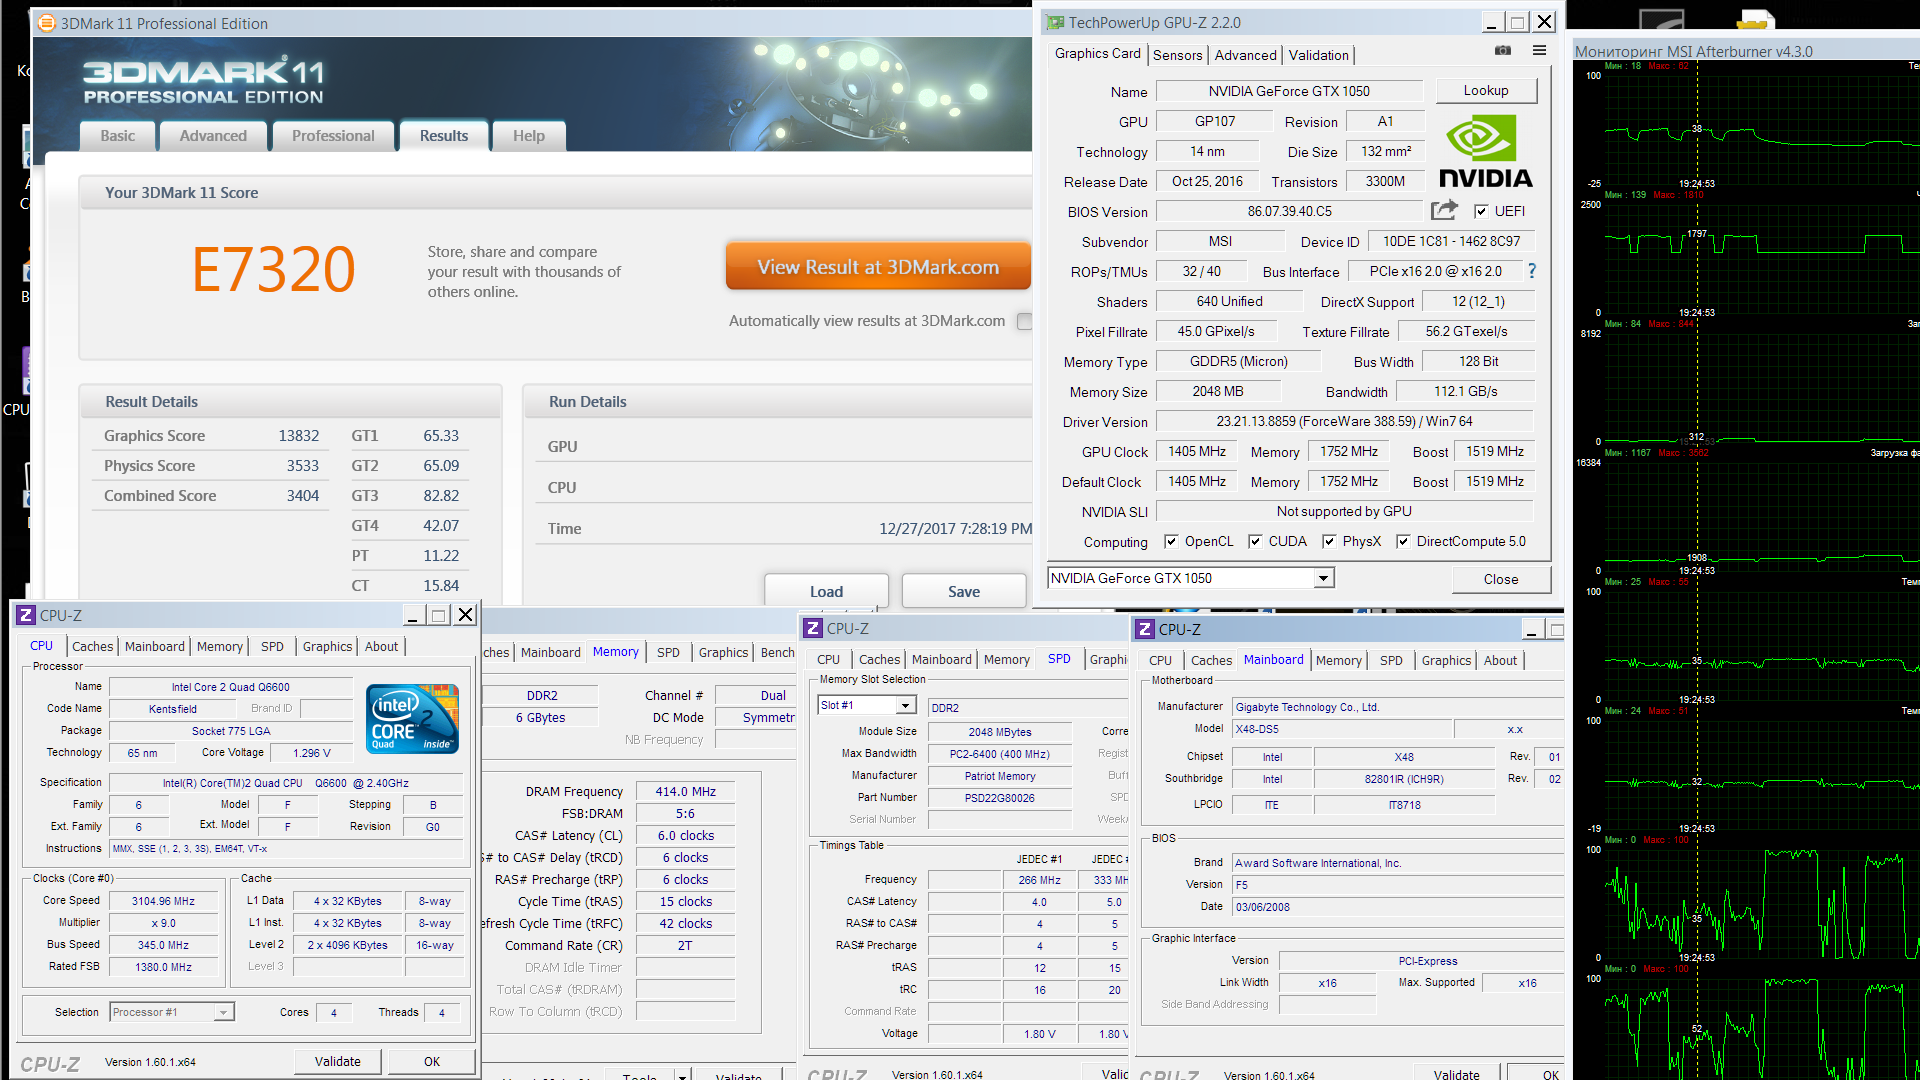Click the Close button in GPU-Z
Image resolution: width=1920 pixels, height=1080 pixels.
(1501, 579)
